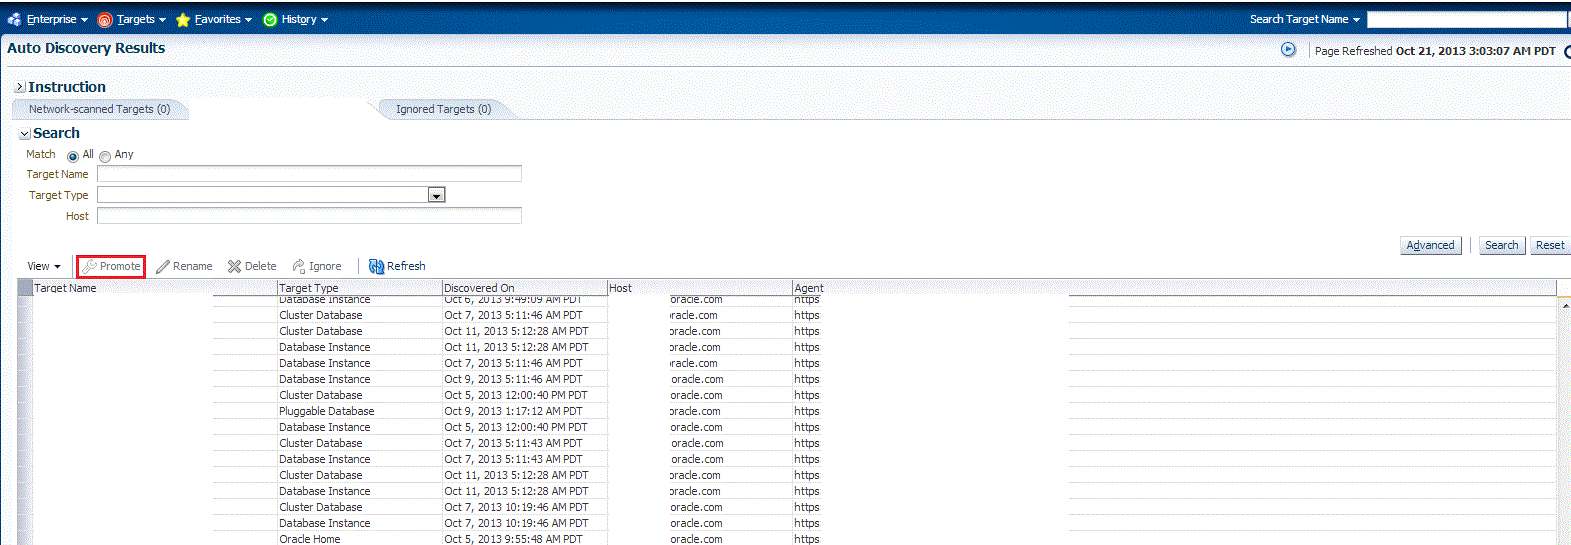This screenshot has width=1571, height=545.
Task: Switch to Network-scanned Targets (0) tab
Action: (x=99, y=109)
